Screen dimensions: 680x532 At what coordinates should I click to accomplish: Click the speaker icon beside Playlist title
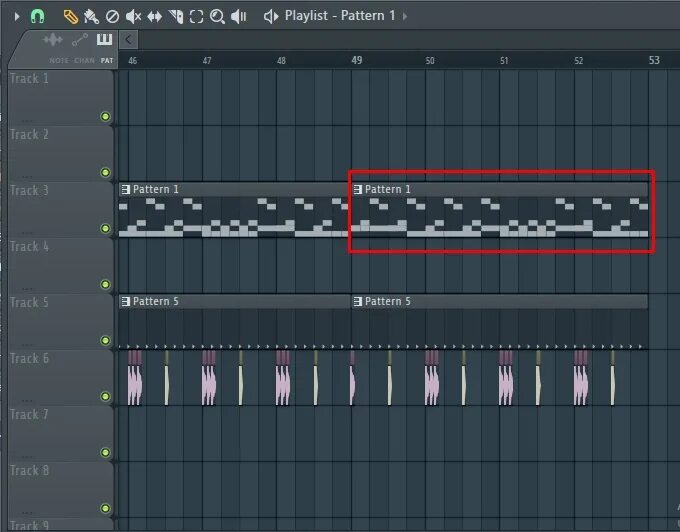tap(271, 16)
